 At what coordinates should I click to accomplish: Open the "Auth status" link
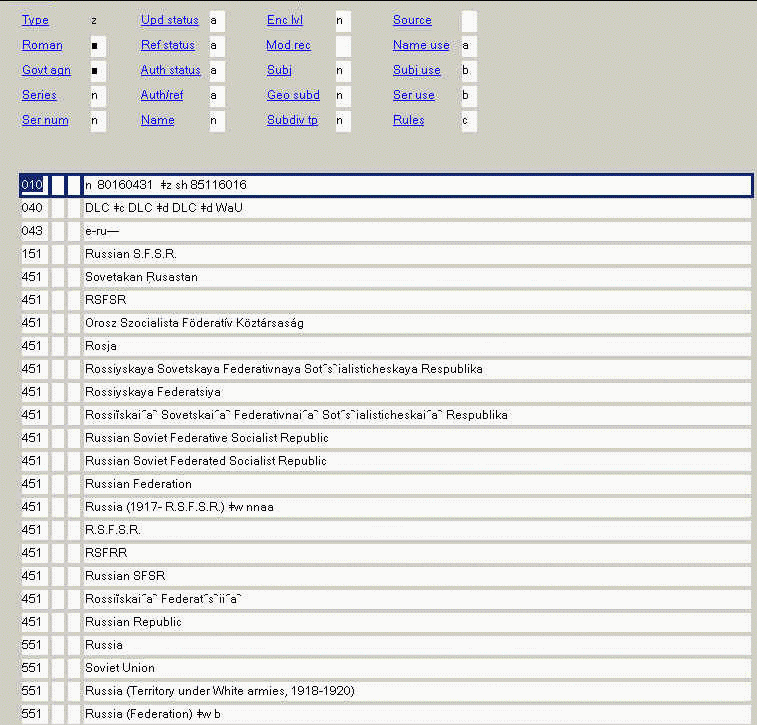tap(170, 70)
